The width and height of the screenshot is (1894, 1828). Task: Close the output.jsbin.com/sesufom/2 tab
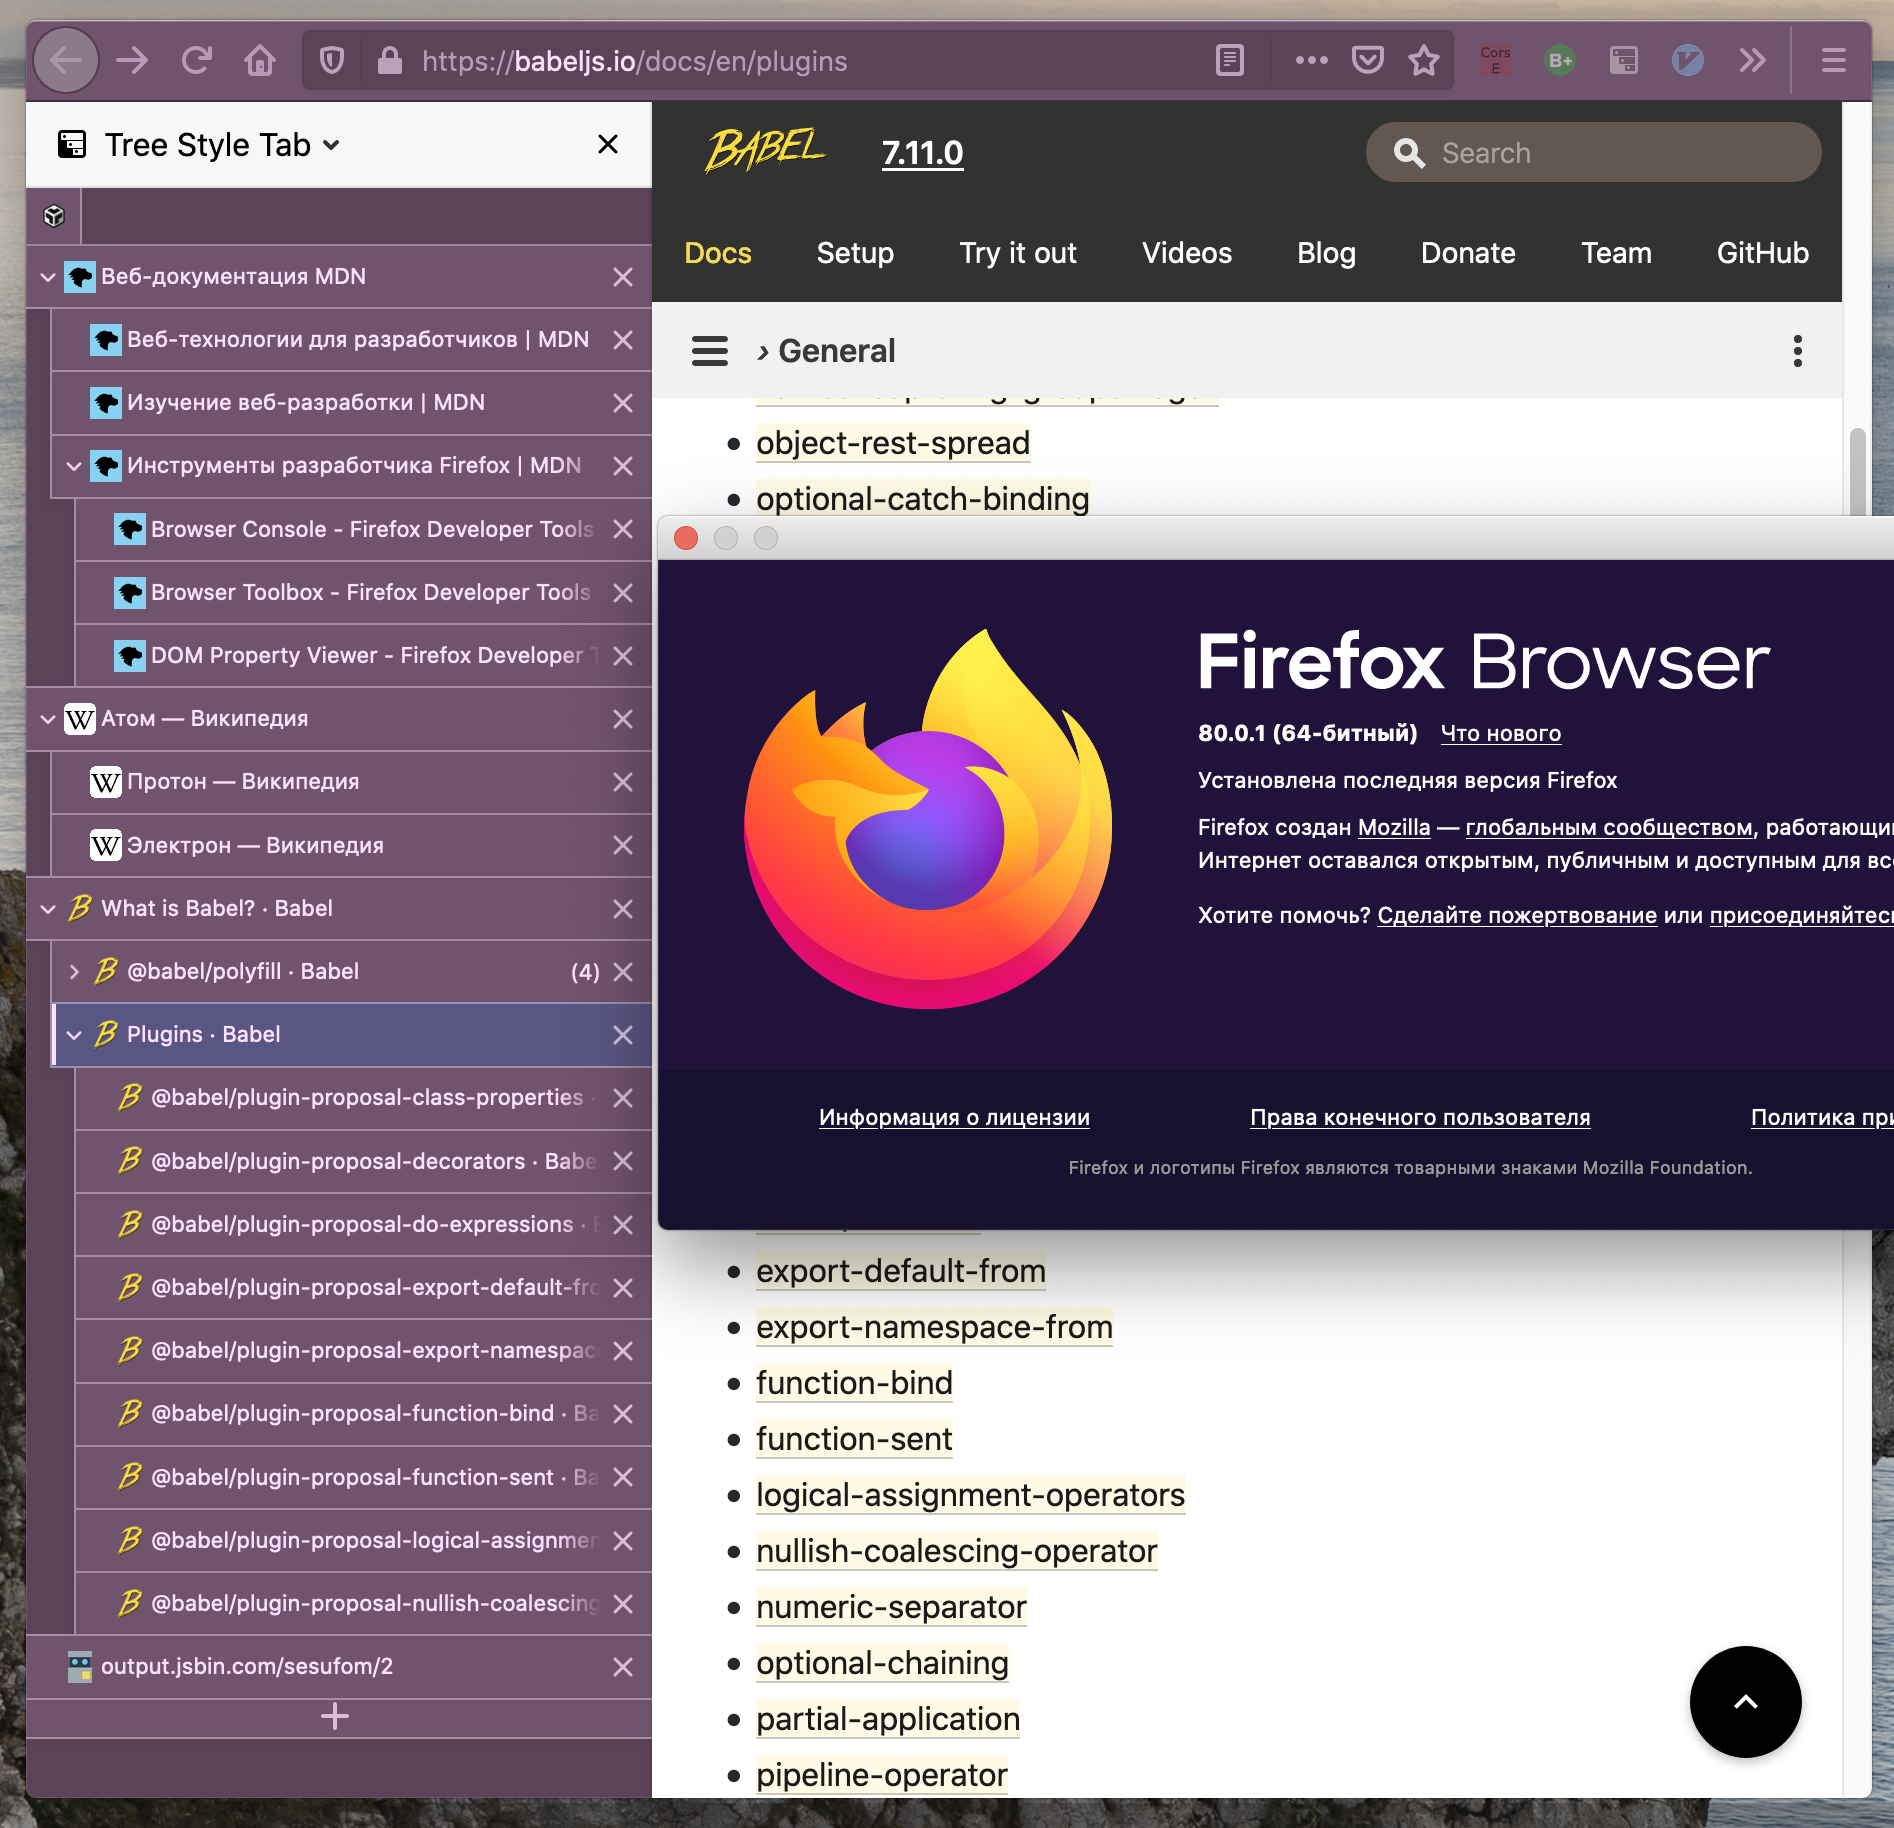click(622, 1667)
